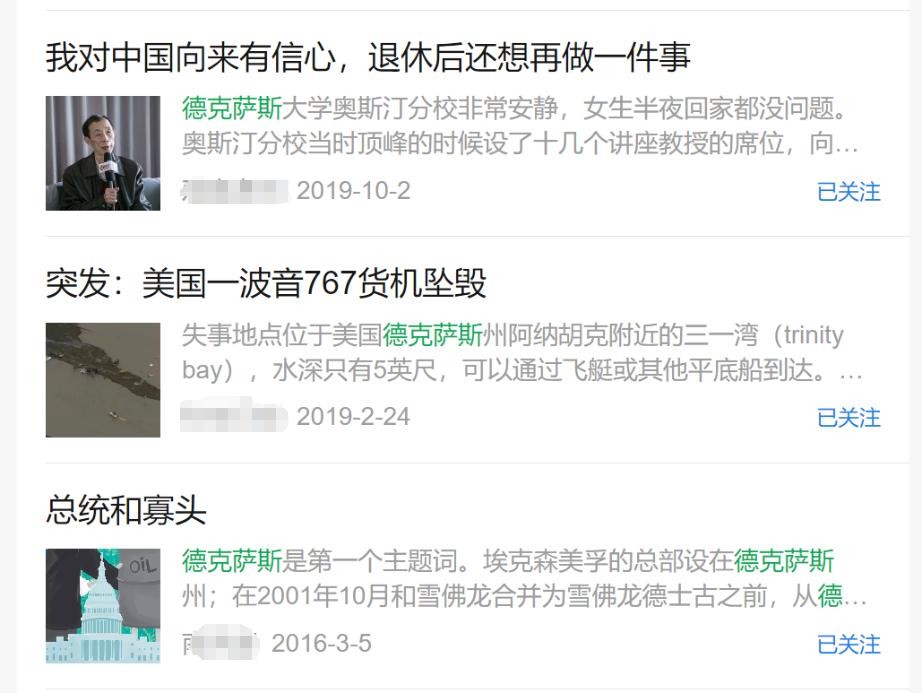Screen dimensions: 923x693
Task: Click 已关注 next to 2019-2-24 entry
Action: (x=848, y=418)
